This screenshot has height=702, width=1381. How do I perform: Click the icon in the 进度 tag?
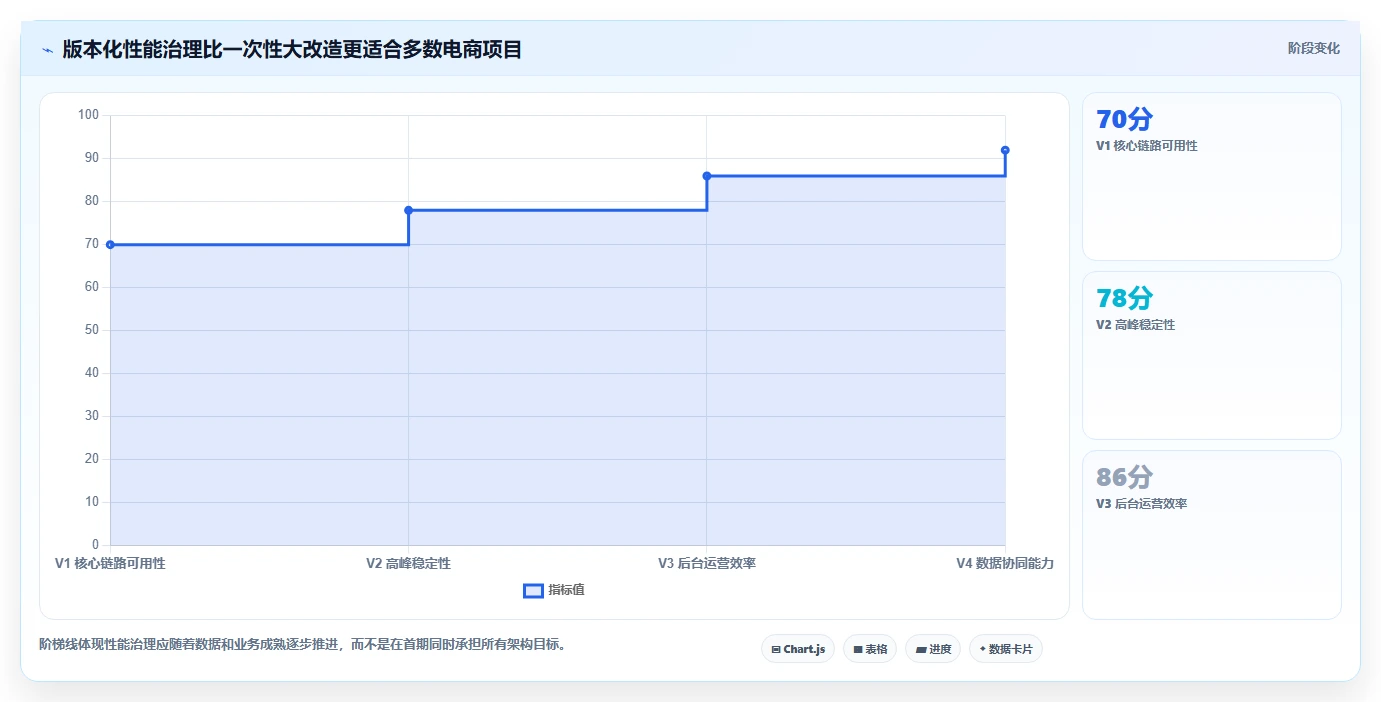(x=921, y=650)
